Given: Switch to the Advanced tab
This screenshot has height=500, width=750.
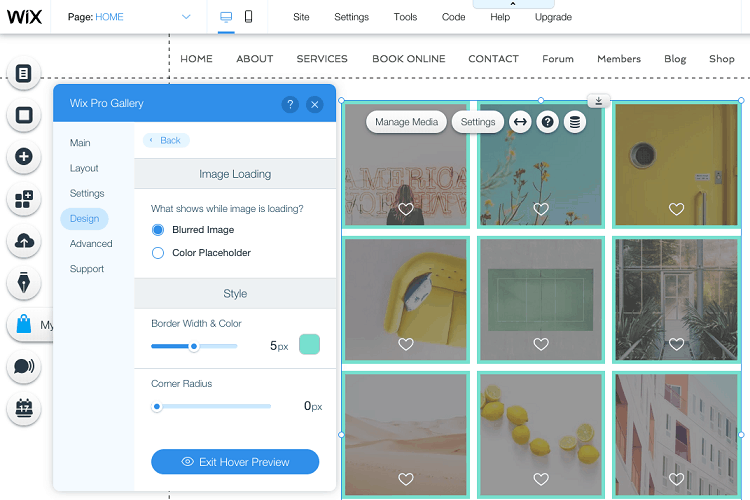Looking at the screenshot, I should click(91, 244).
